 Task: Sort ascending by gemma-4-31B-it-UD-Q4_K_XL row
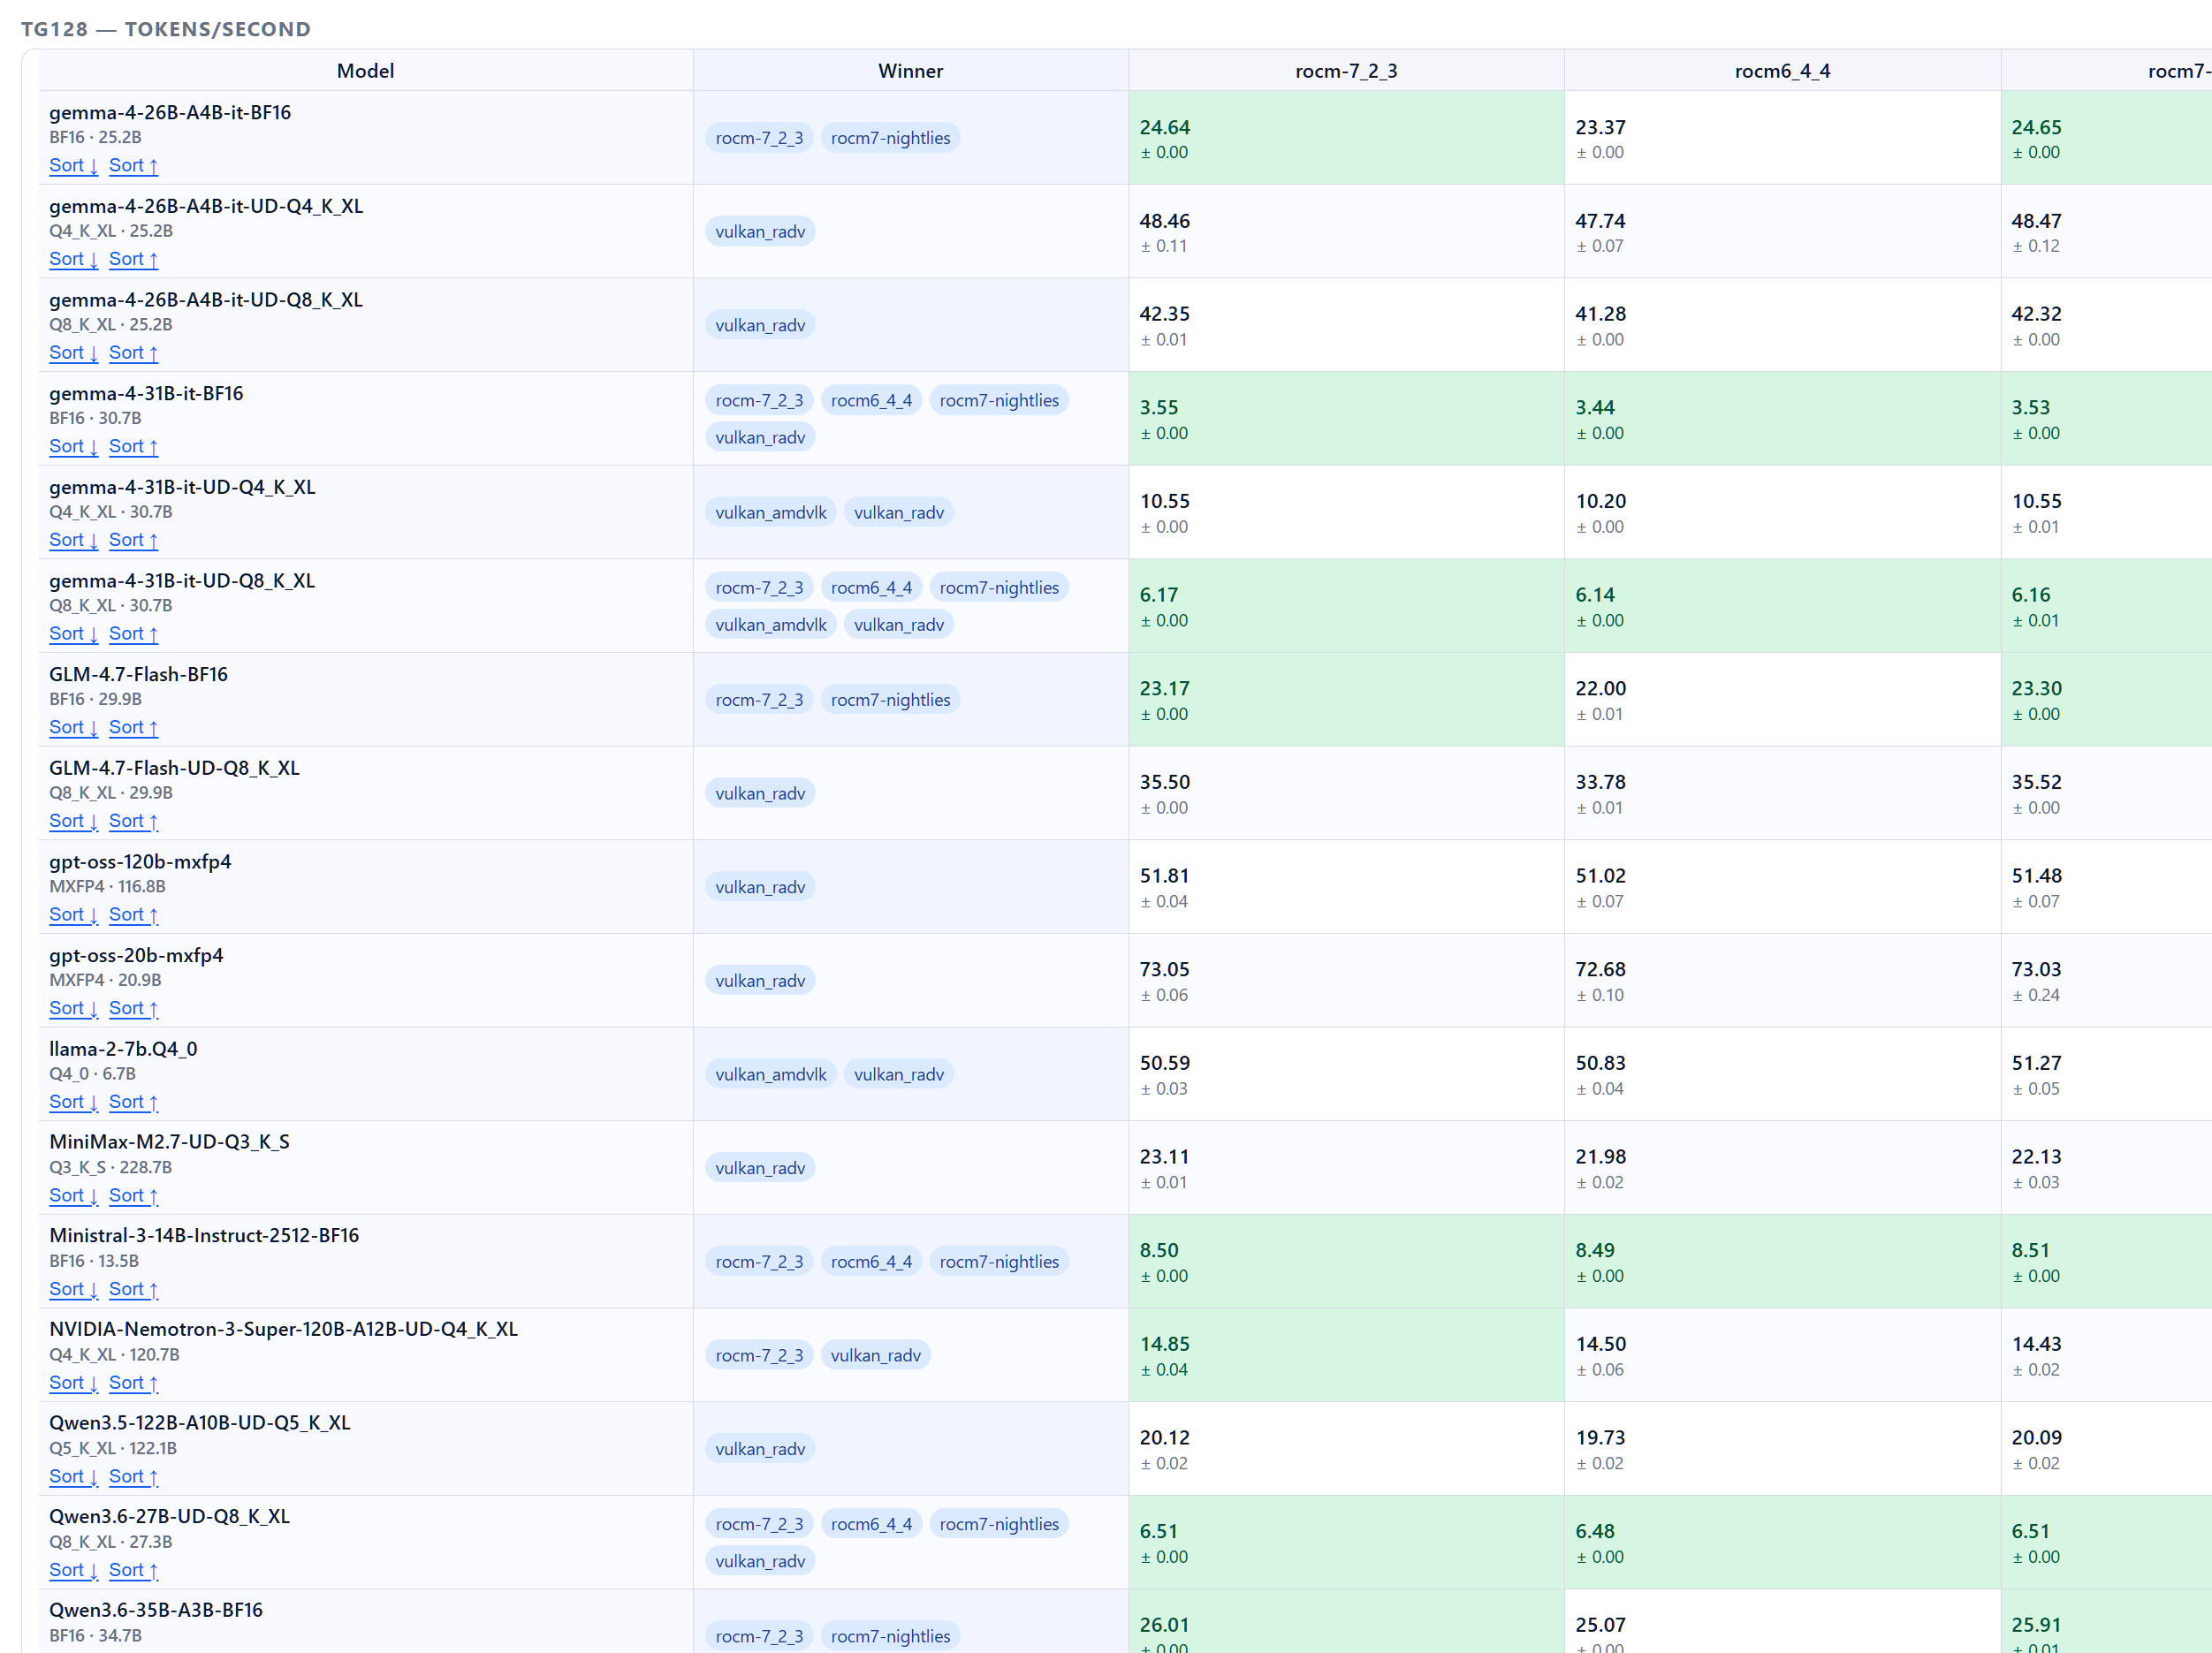click(133, 540)
